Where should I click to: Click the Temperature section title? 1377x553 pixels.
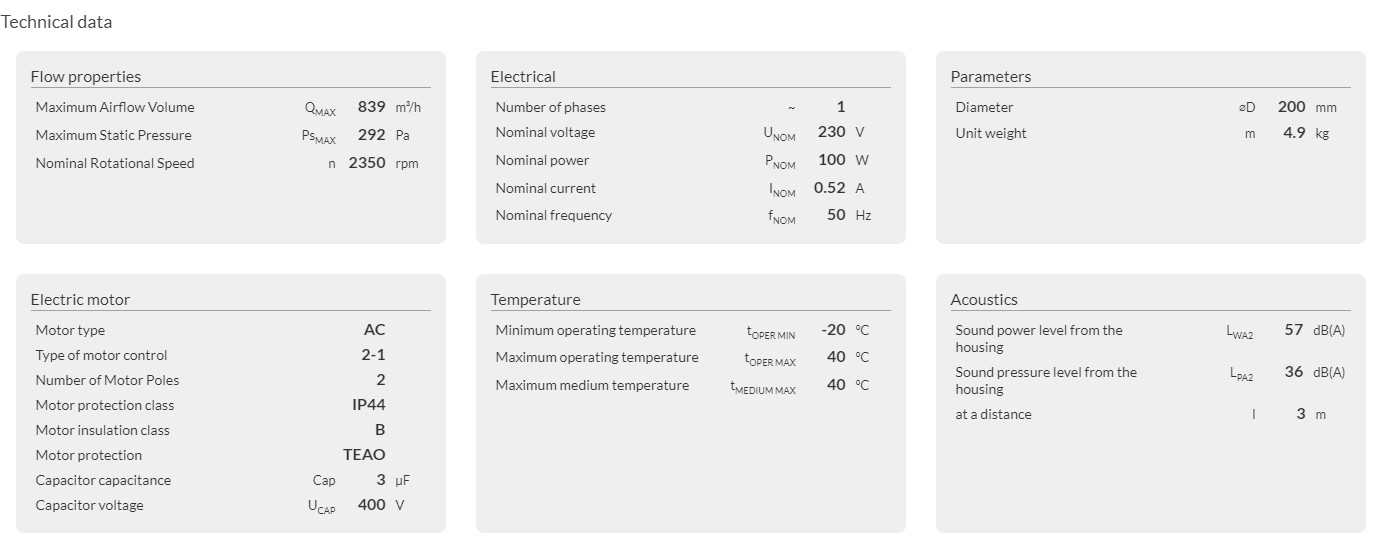click(535, 300)
